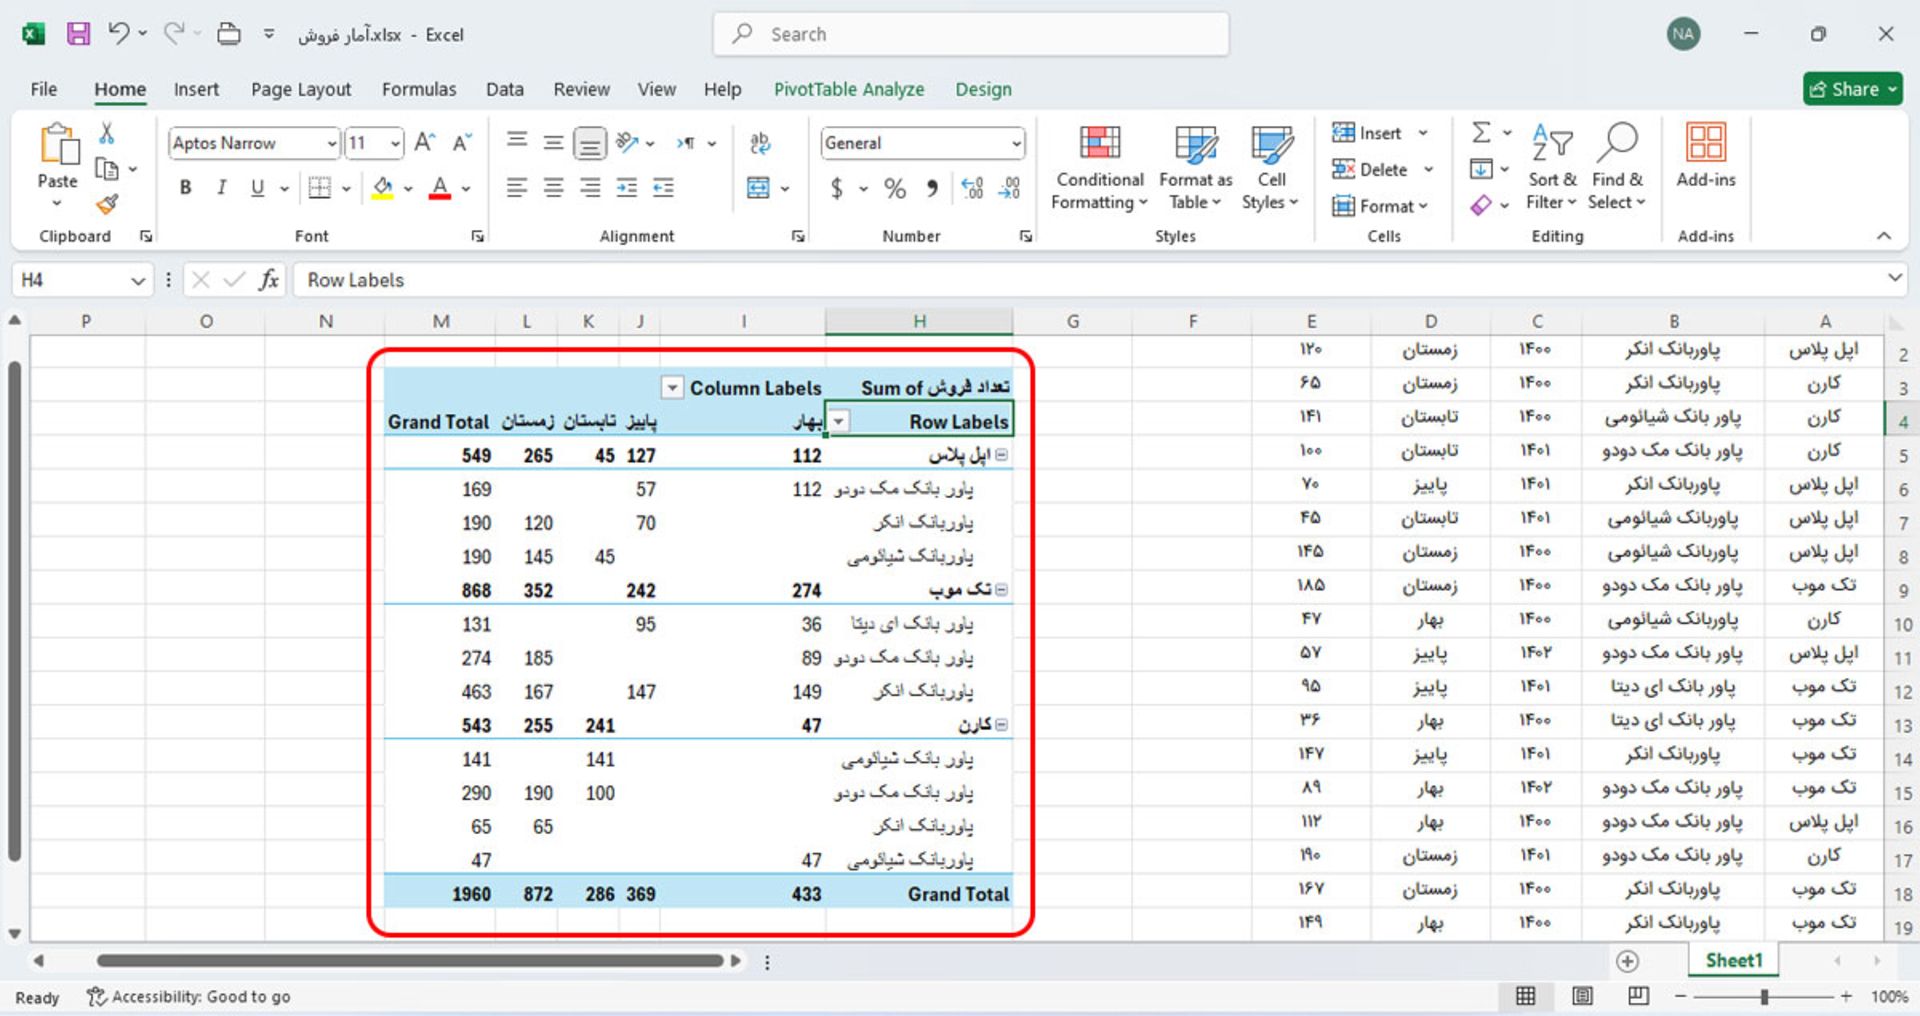Open Cell Styles gallery
The height and width of the screenshot is (1016, 1920).
tap(1271, 168)
